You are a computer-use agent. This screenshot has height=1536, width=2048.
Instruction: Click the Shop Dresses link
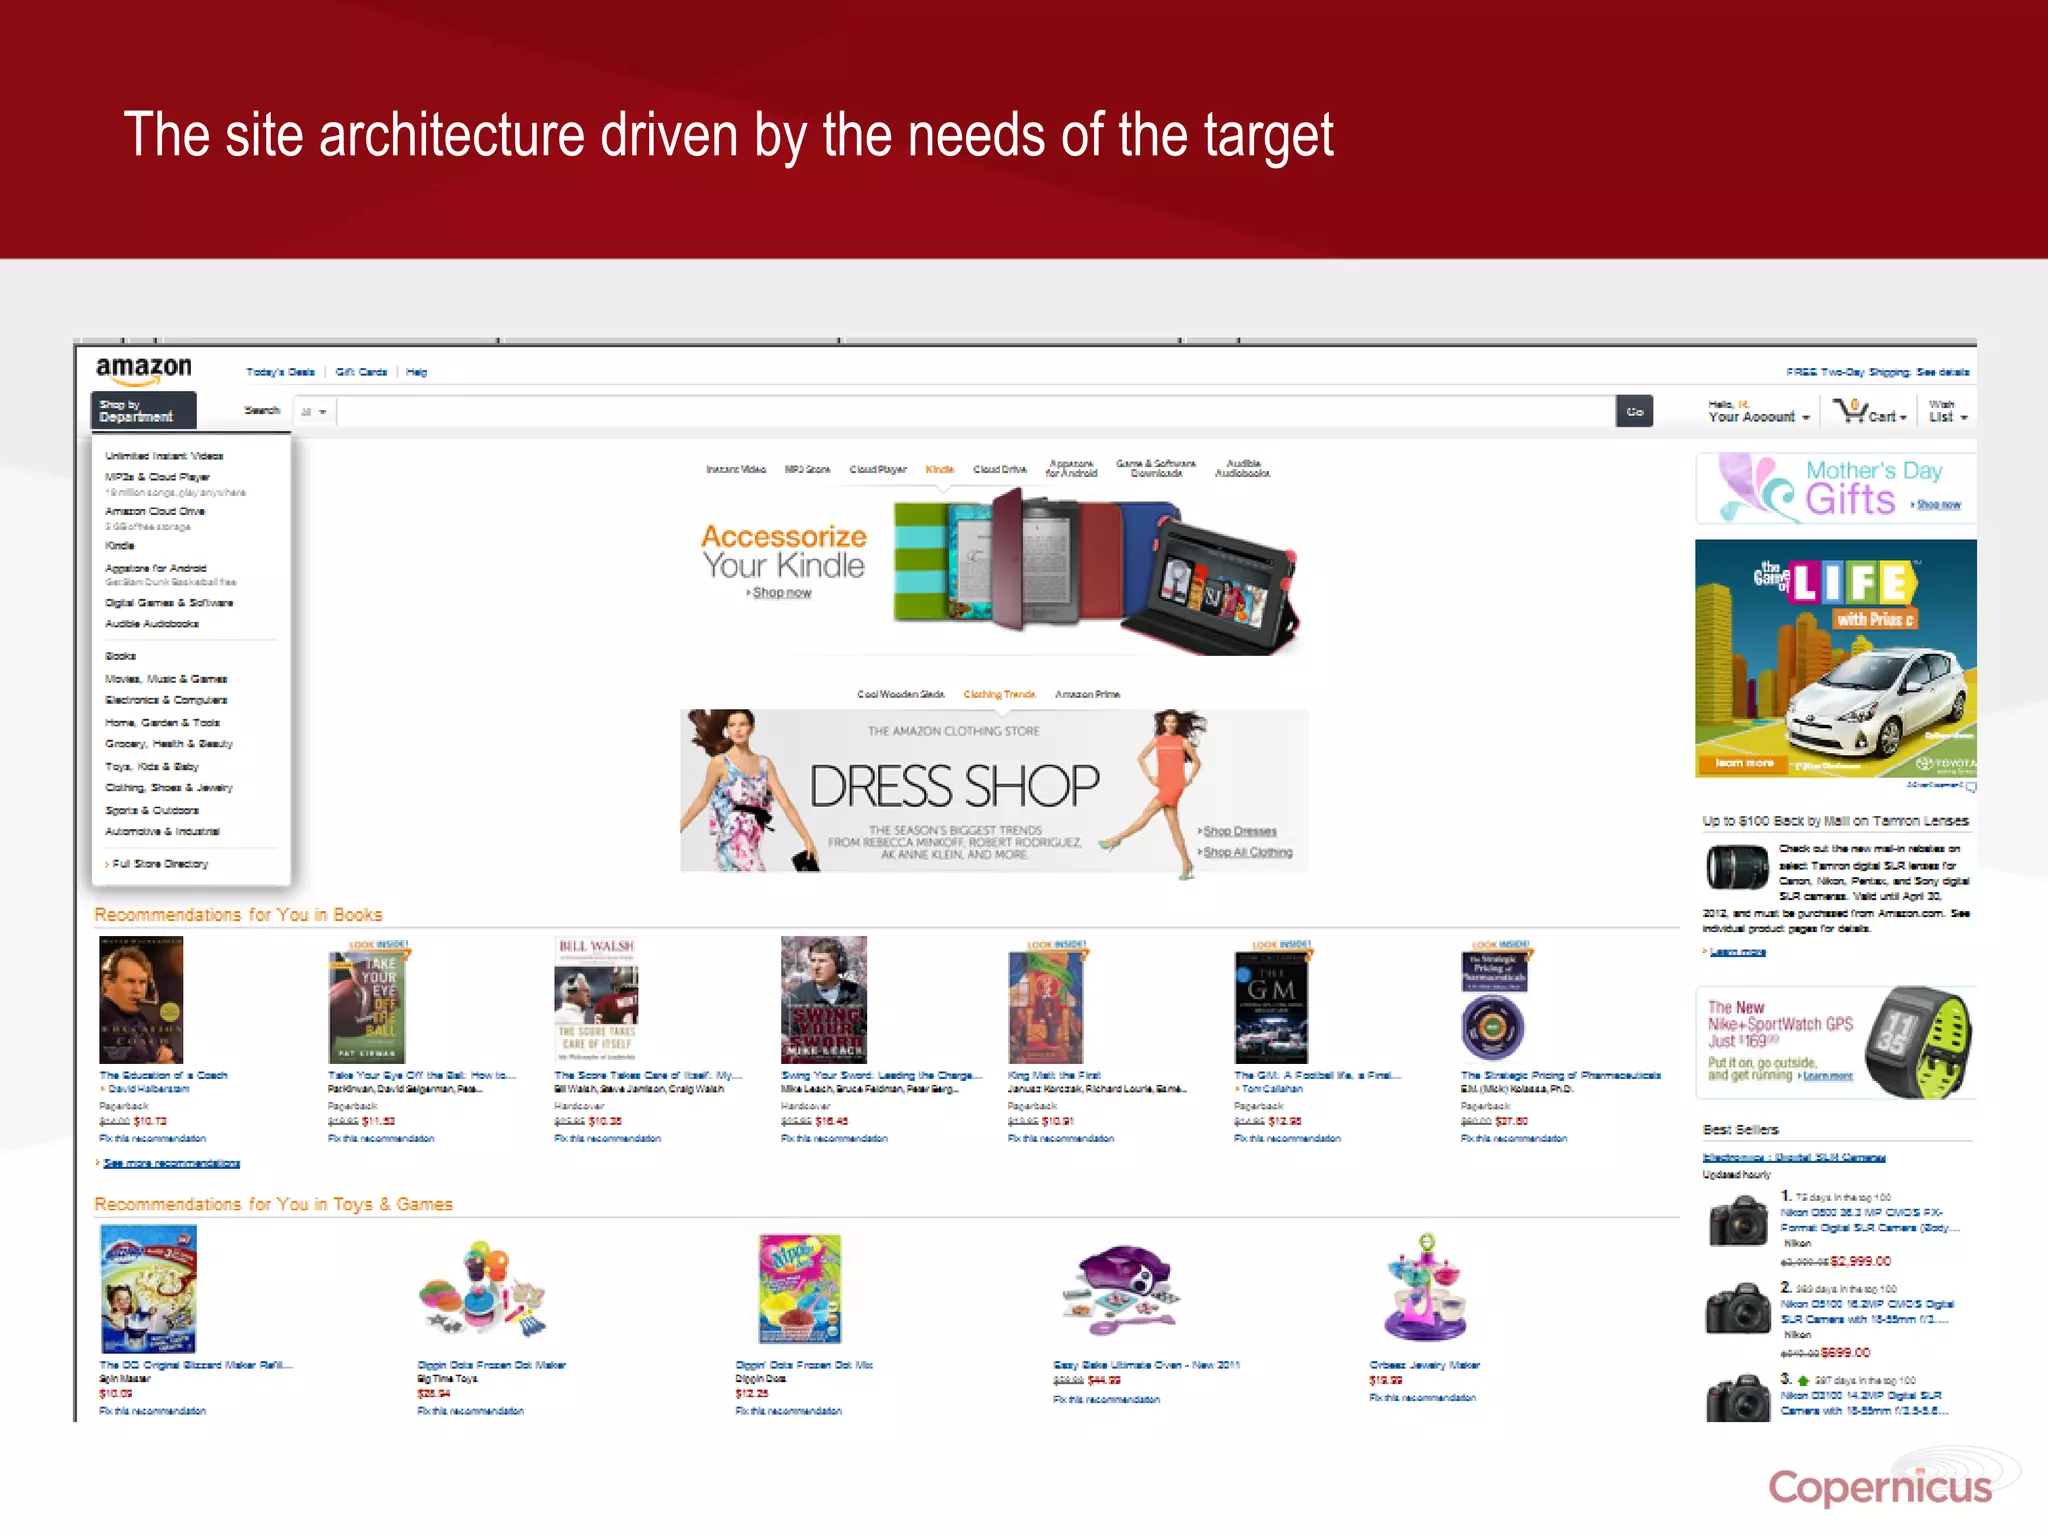click(x=1239, y=832)
